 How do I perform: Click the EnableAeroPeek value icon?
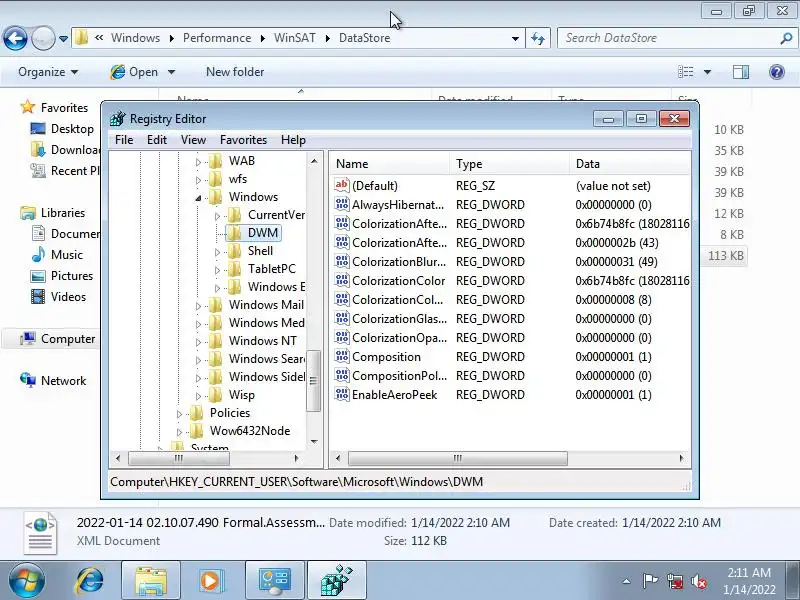pyautogui.click(x=342, y=394)
